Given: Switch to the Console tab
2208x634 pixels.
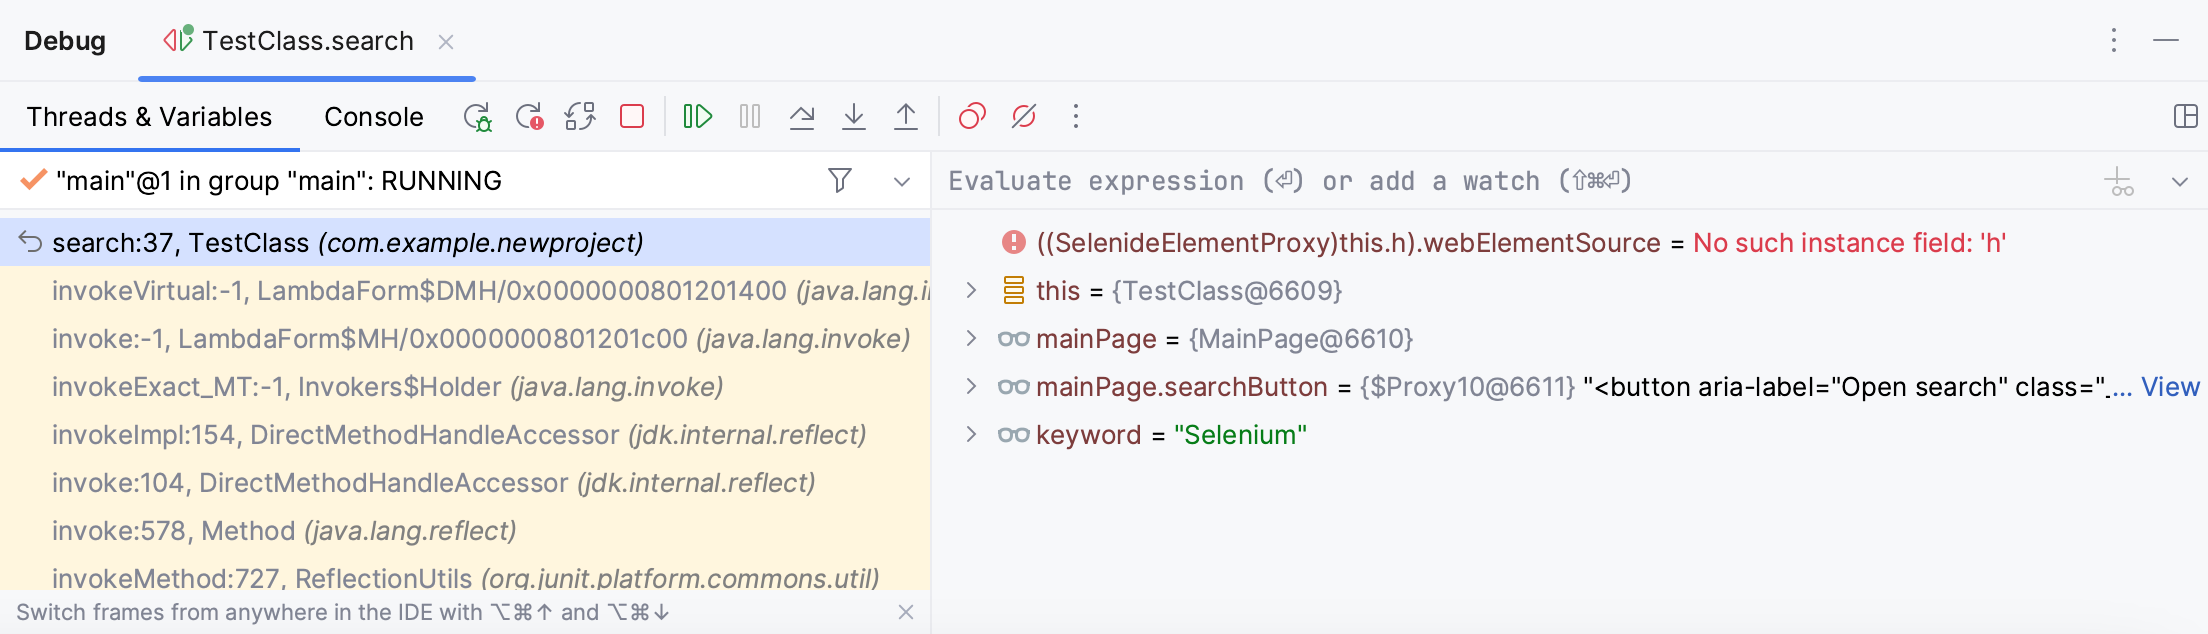Looking at the screenshot, I should (374, 117).
